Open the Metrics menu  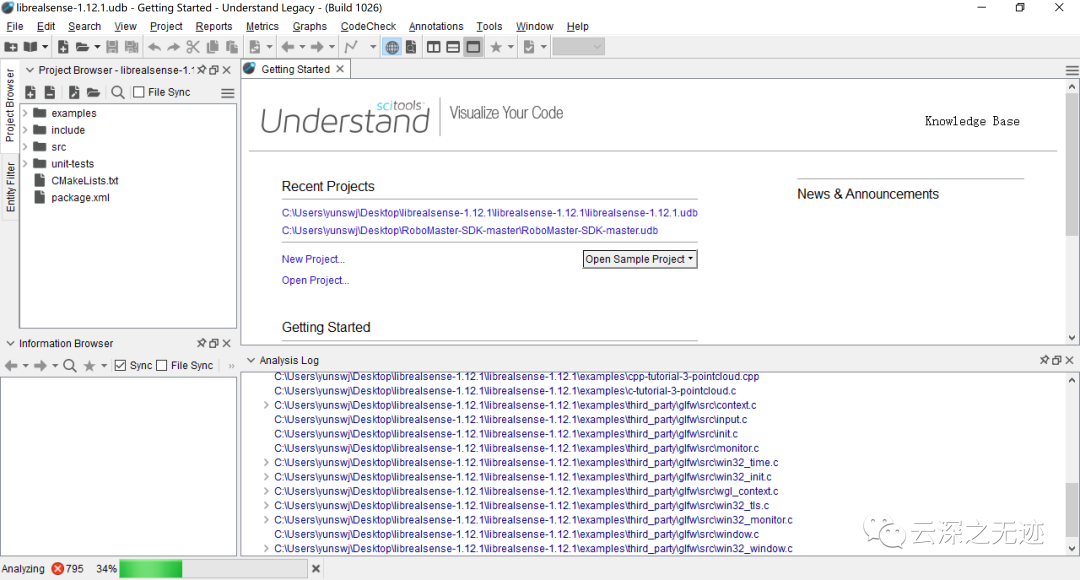(262, 26)
